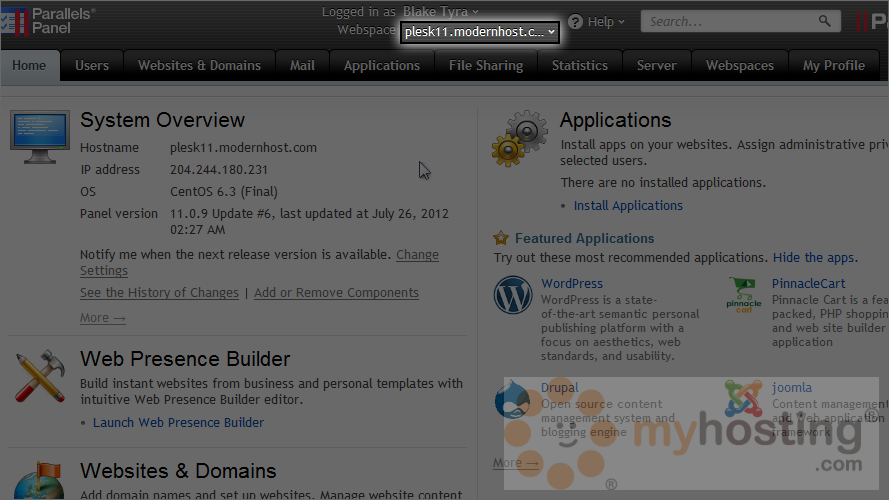Image resolution: width=889 pixels, height=500 pixels.
Task: Click hostname value plesk11.modernhost.com
Action: (x=243, y=147)
